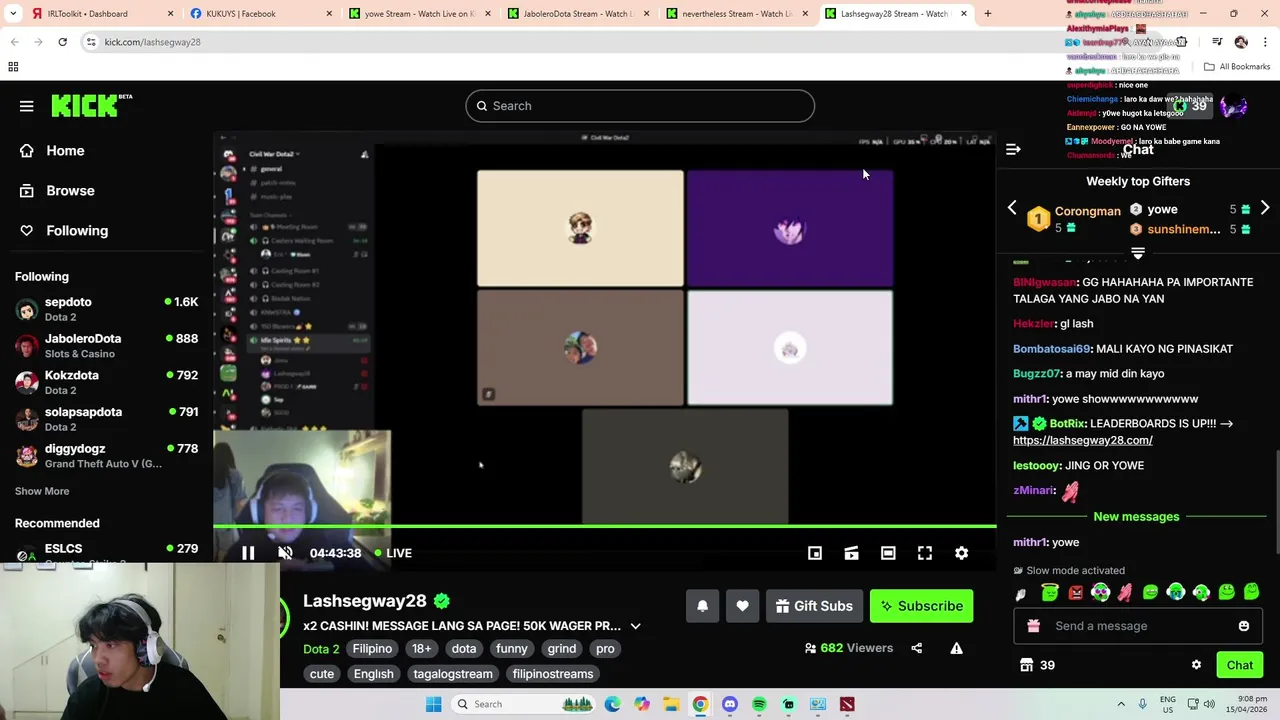The height and width of the screenshot is (720, 1280).
Task: Open Home in the sidebar
Action: [x=65, y=150]
